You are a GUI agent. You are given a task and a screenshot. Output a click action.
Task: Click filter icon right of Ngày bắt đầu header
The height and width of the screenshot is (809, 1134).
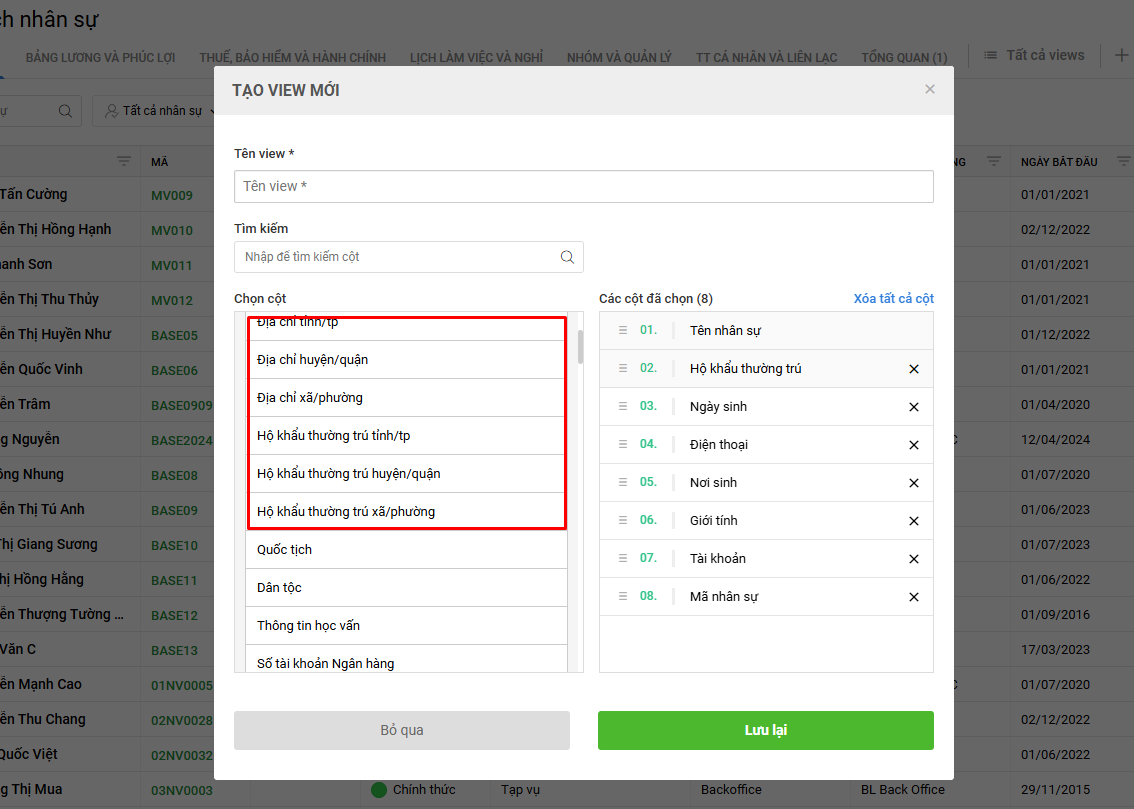[x=1123, y=161]
